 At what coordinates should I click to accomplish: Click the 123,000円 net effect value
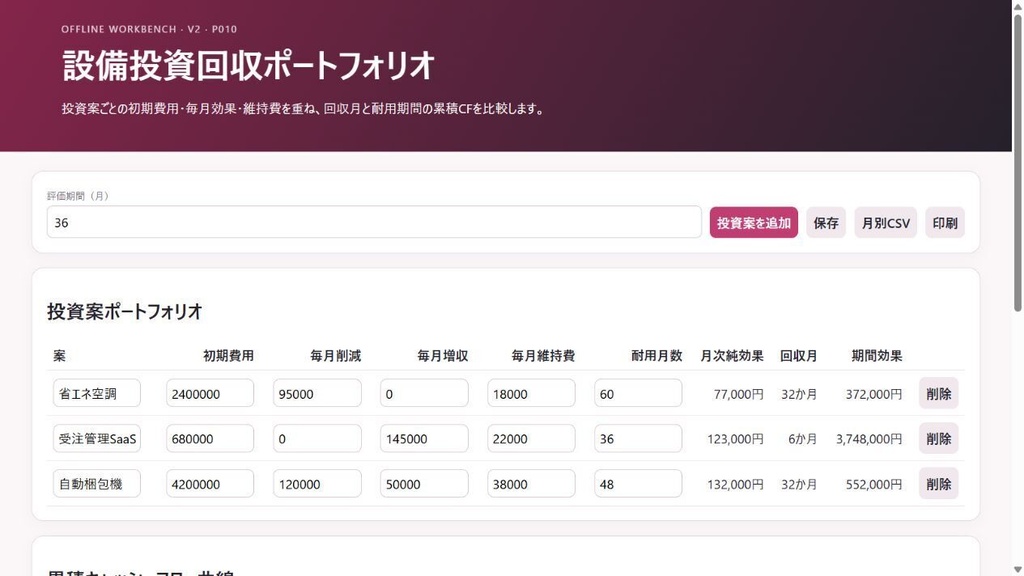[x=735, y=440]
